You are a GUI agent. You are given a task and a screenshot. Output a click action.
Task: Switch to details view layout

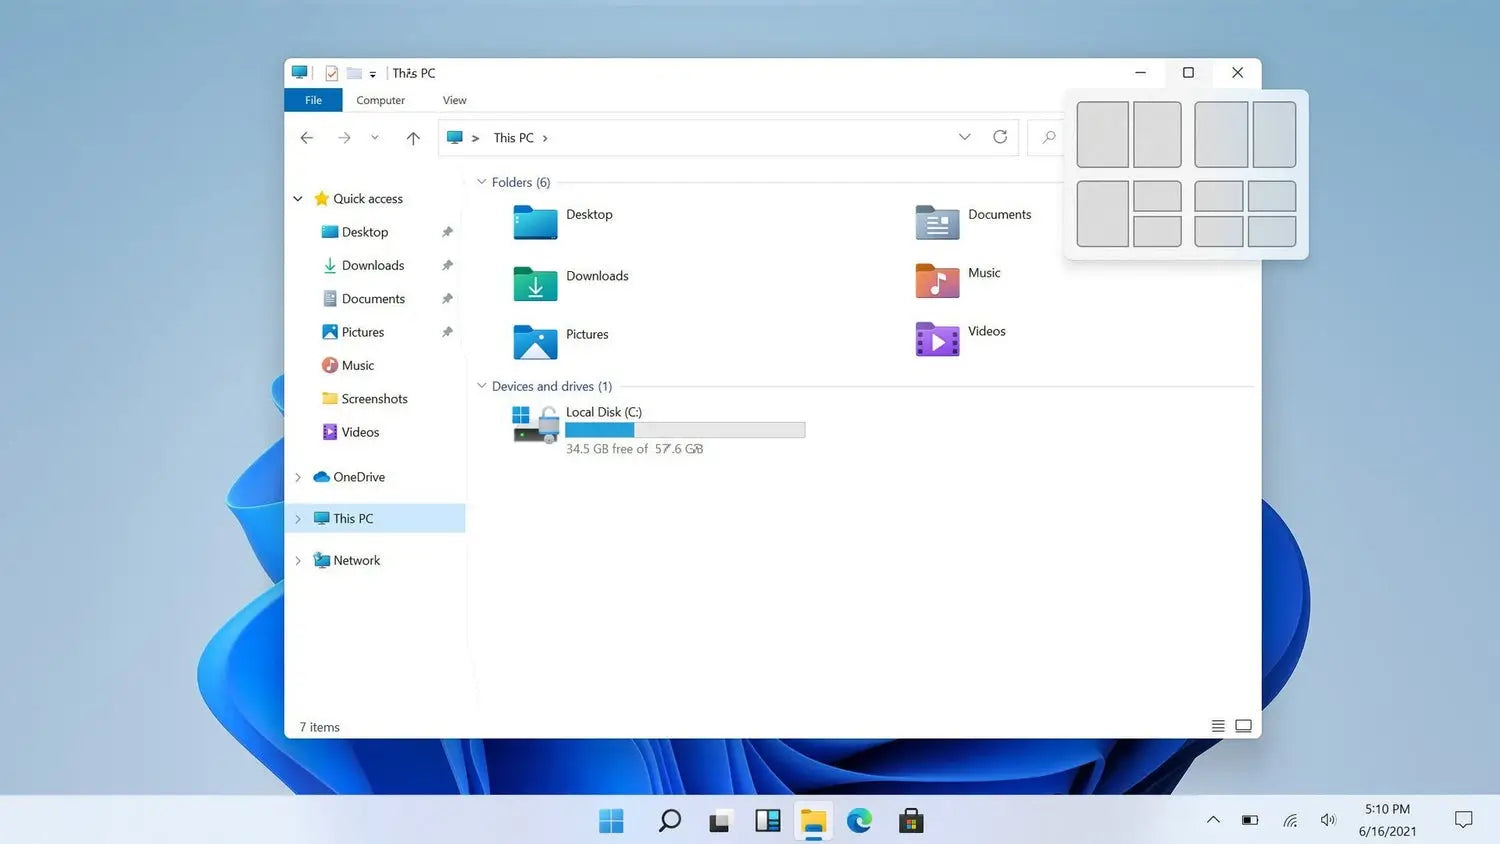point(1217,725)
